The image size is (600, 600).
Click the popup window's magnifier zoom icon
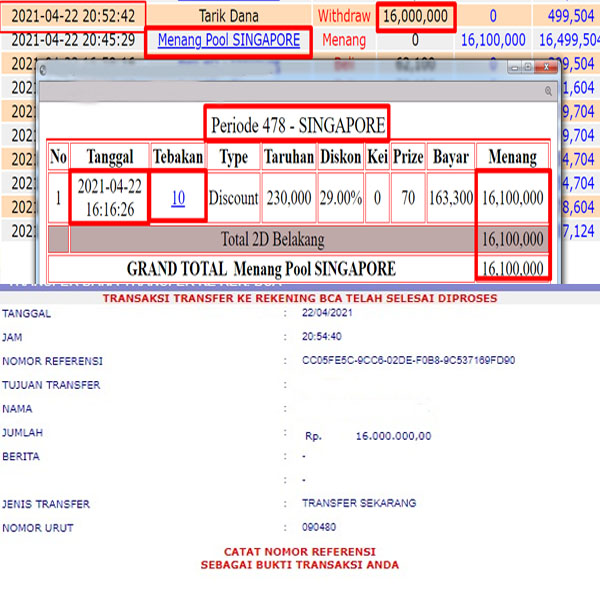pyautogui.click(x=548, y=91)
